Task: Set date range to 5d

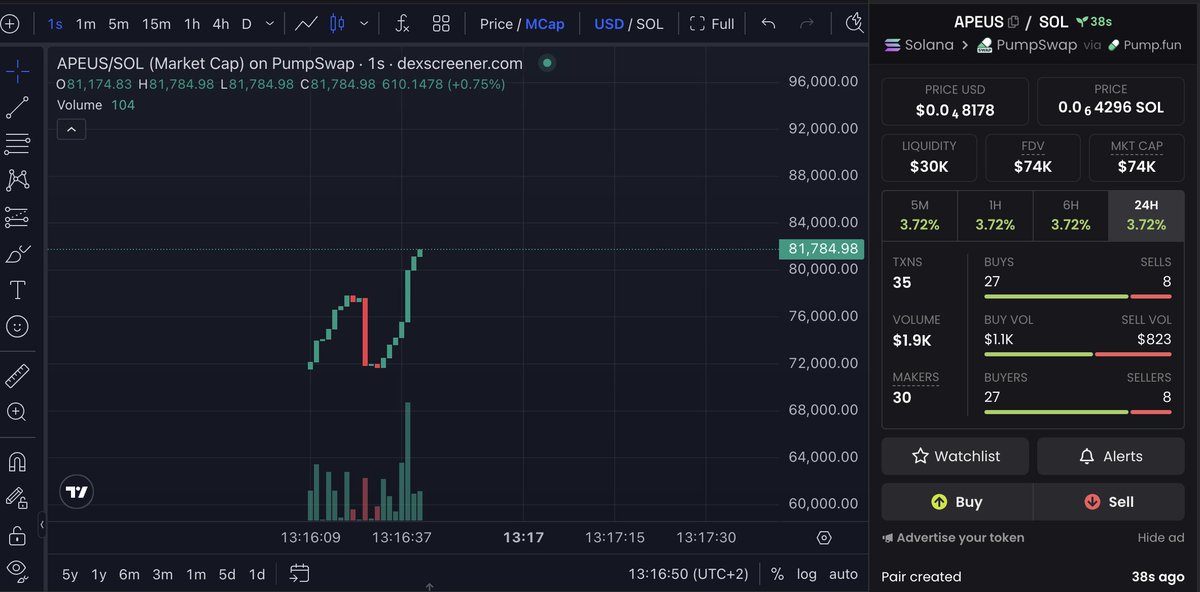Action: point(227,574)
